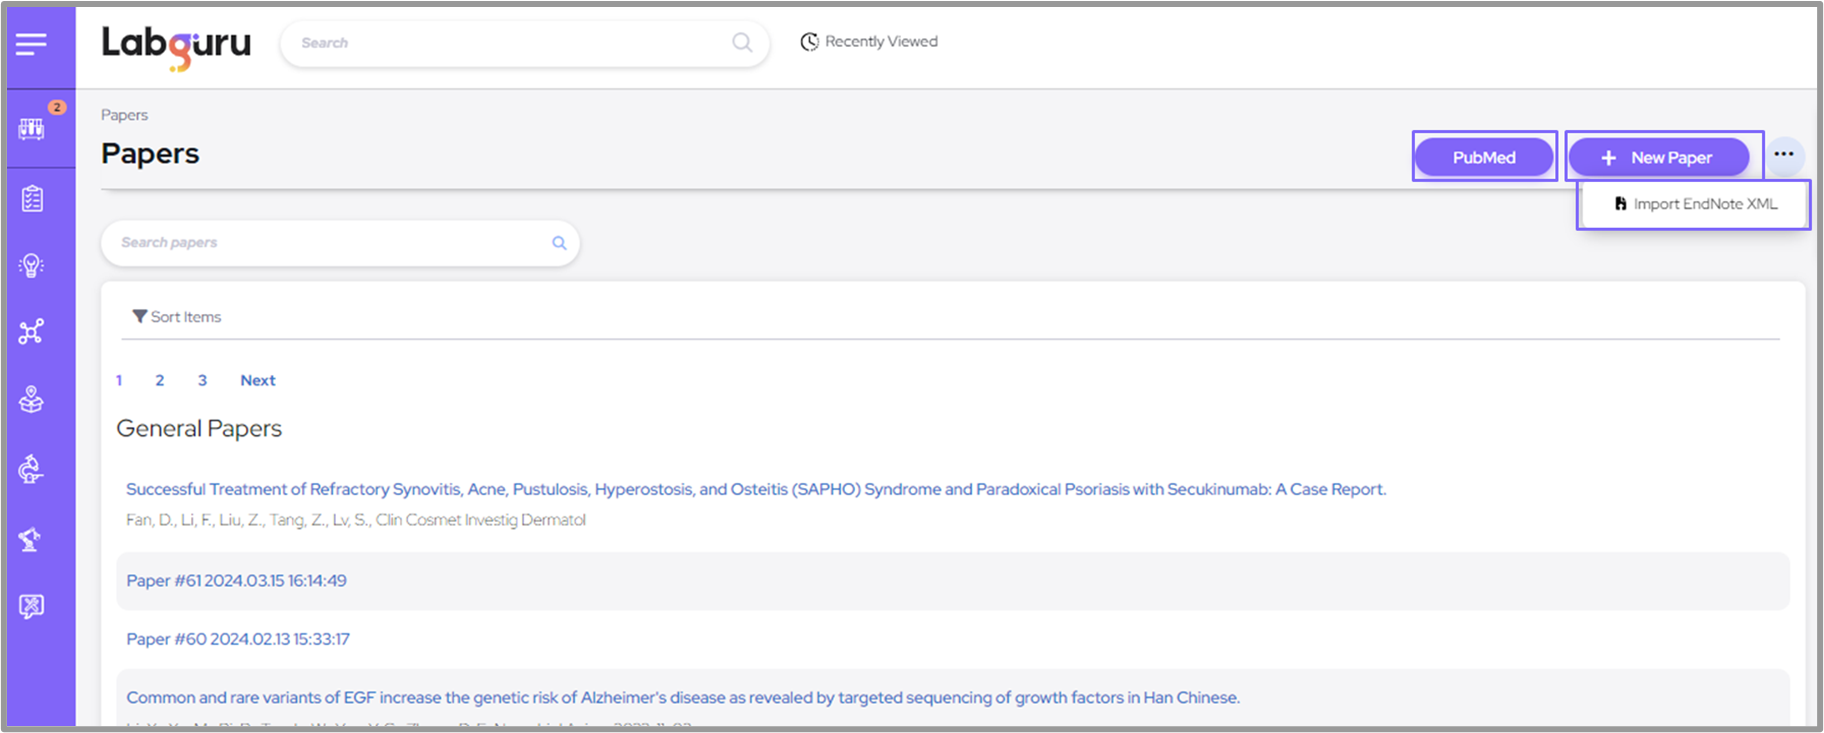Viewport: 1824px width, 733px height.
Task: Click the microscope sidebar icon
Action: coord(32,469)
